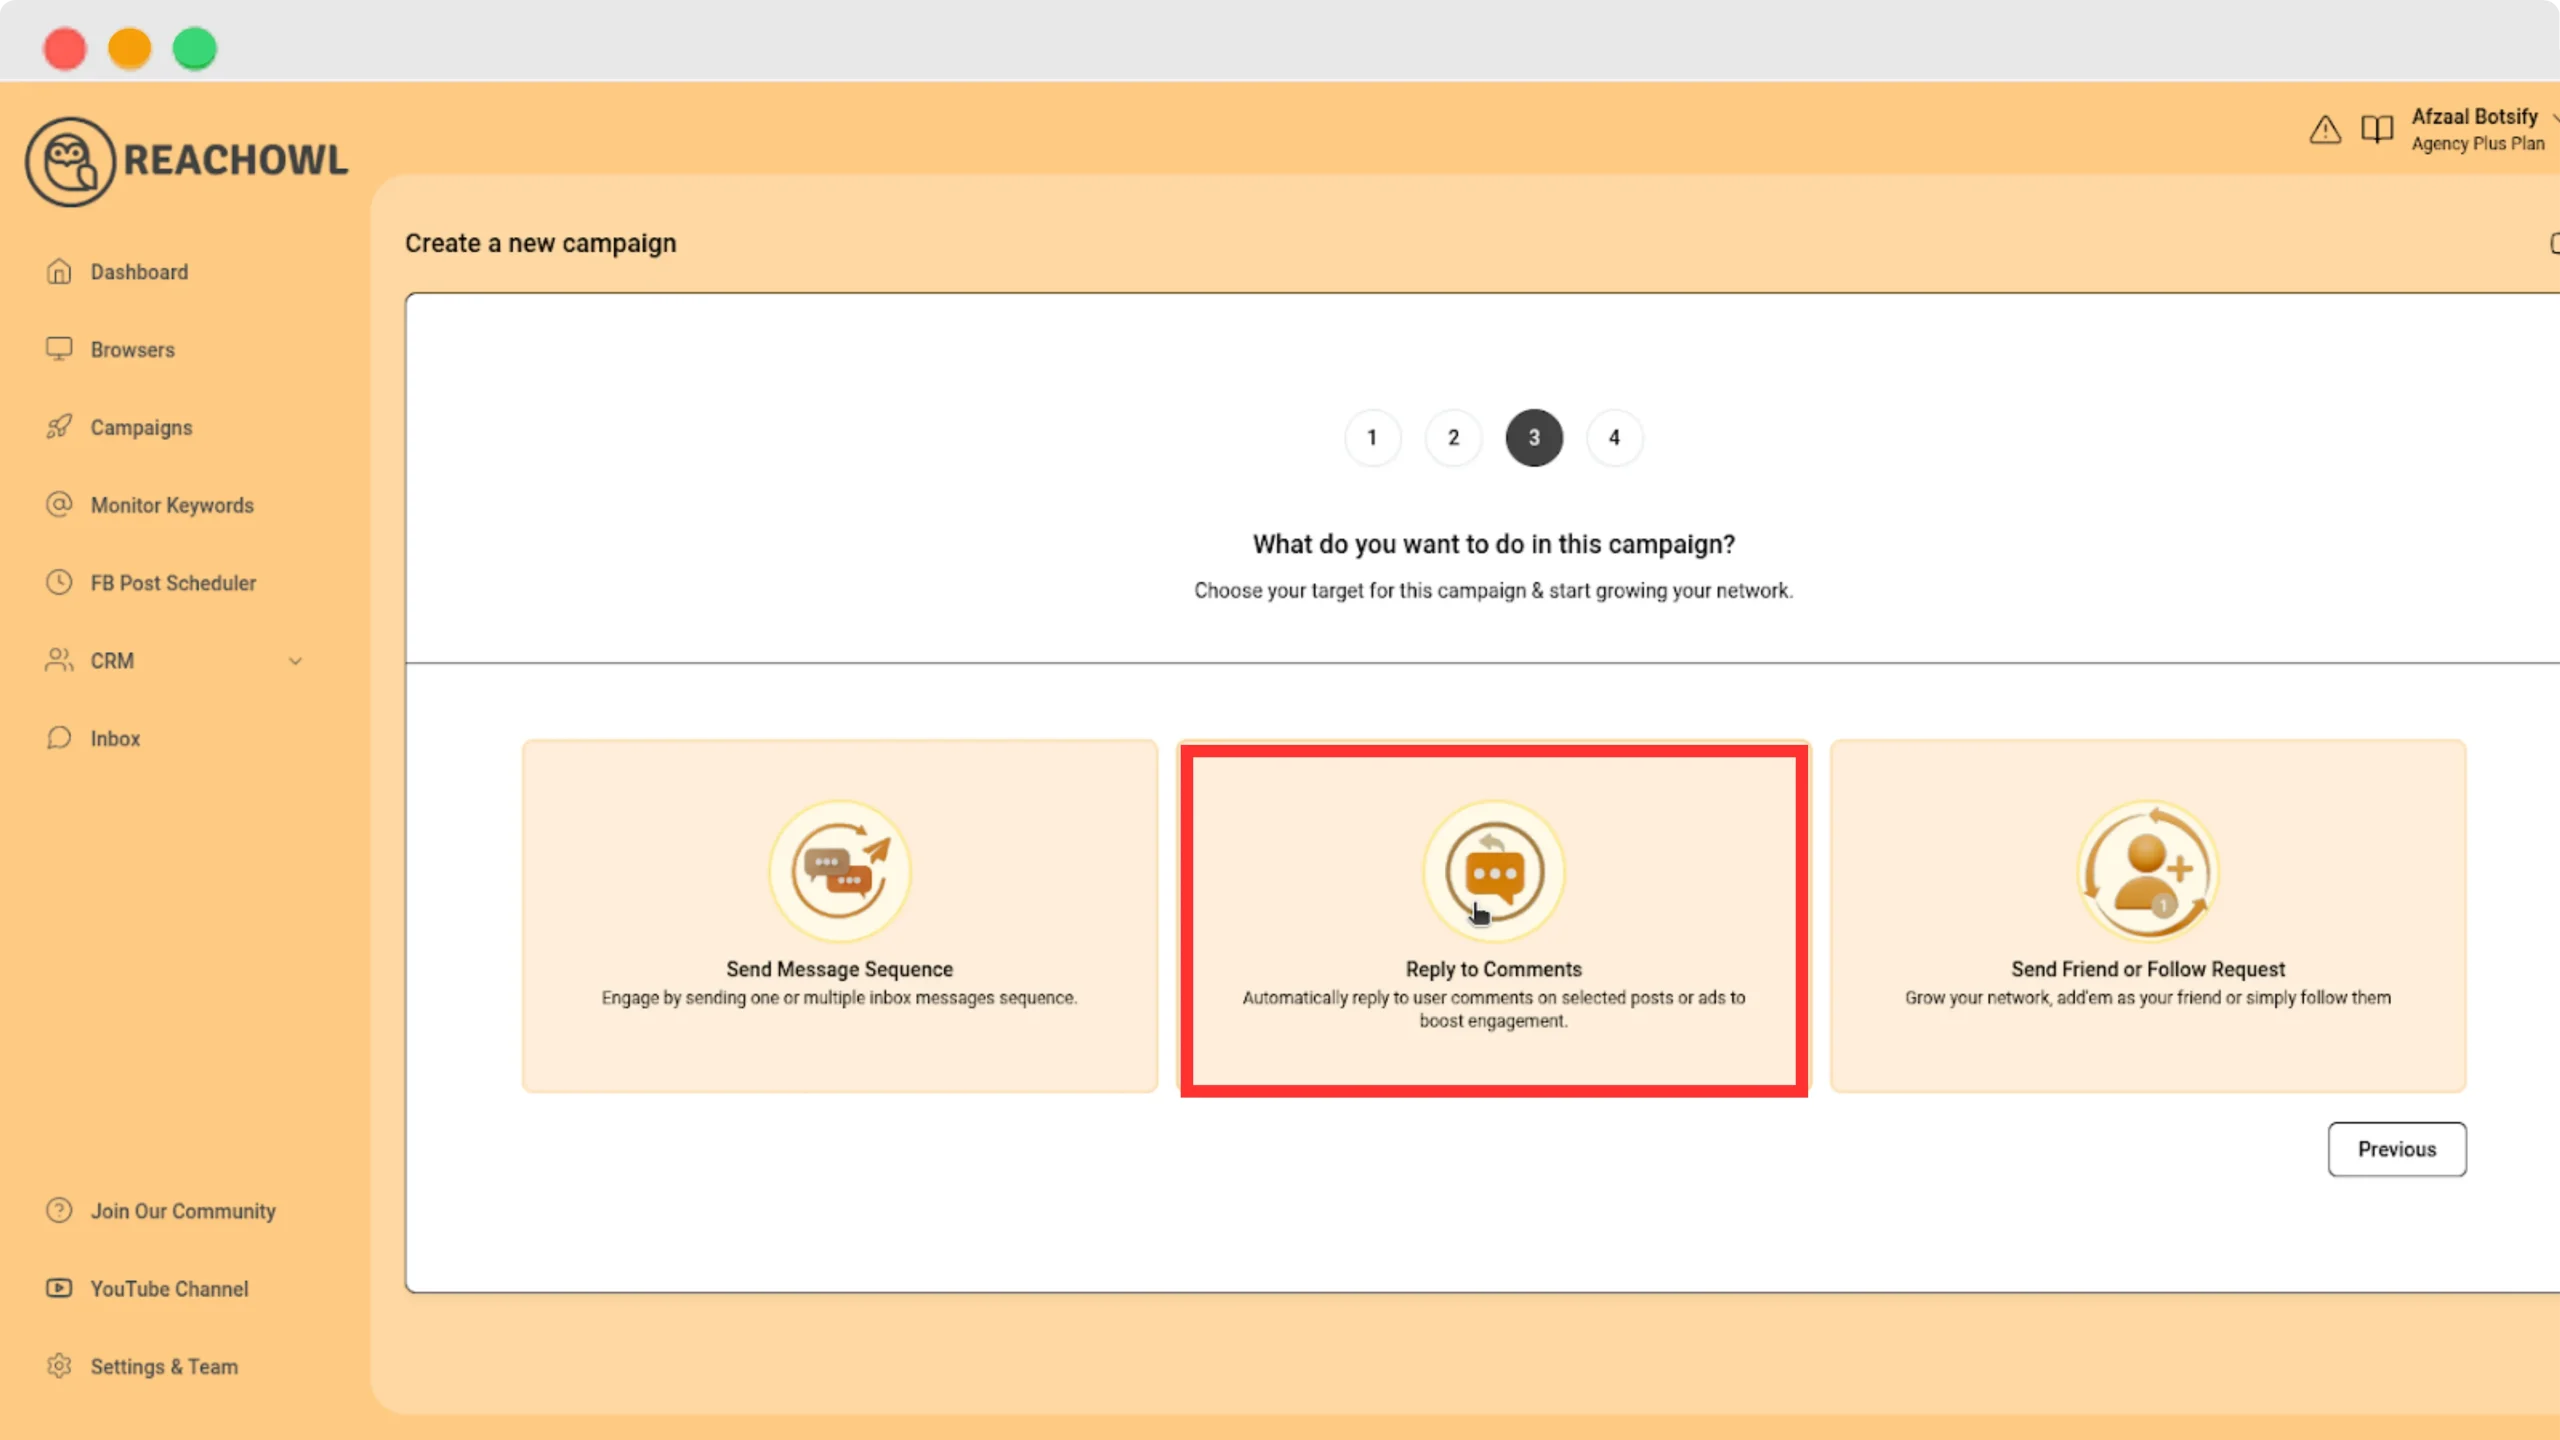Click the YouTube Channel play icon
The height and width of the screenshot is (1440, 2560).
click(x=59, y=1288)
